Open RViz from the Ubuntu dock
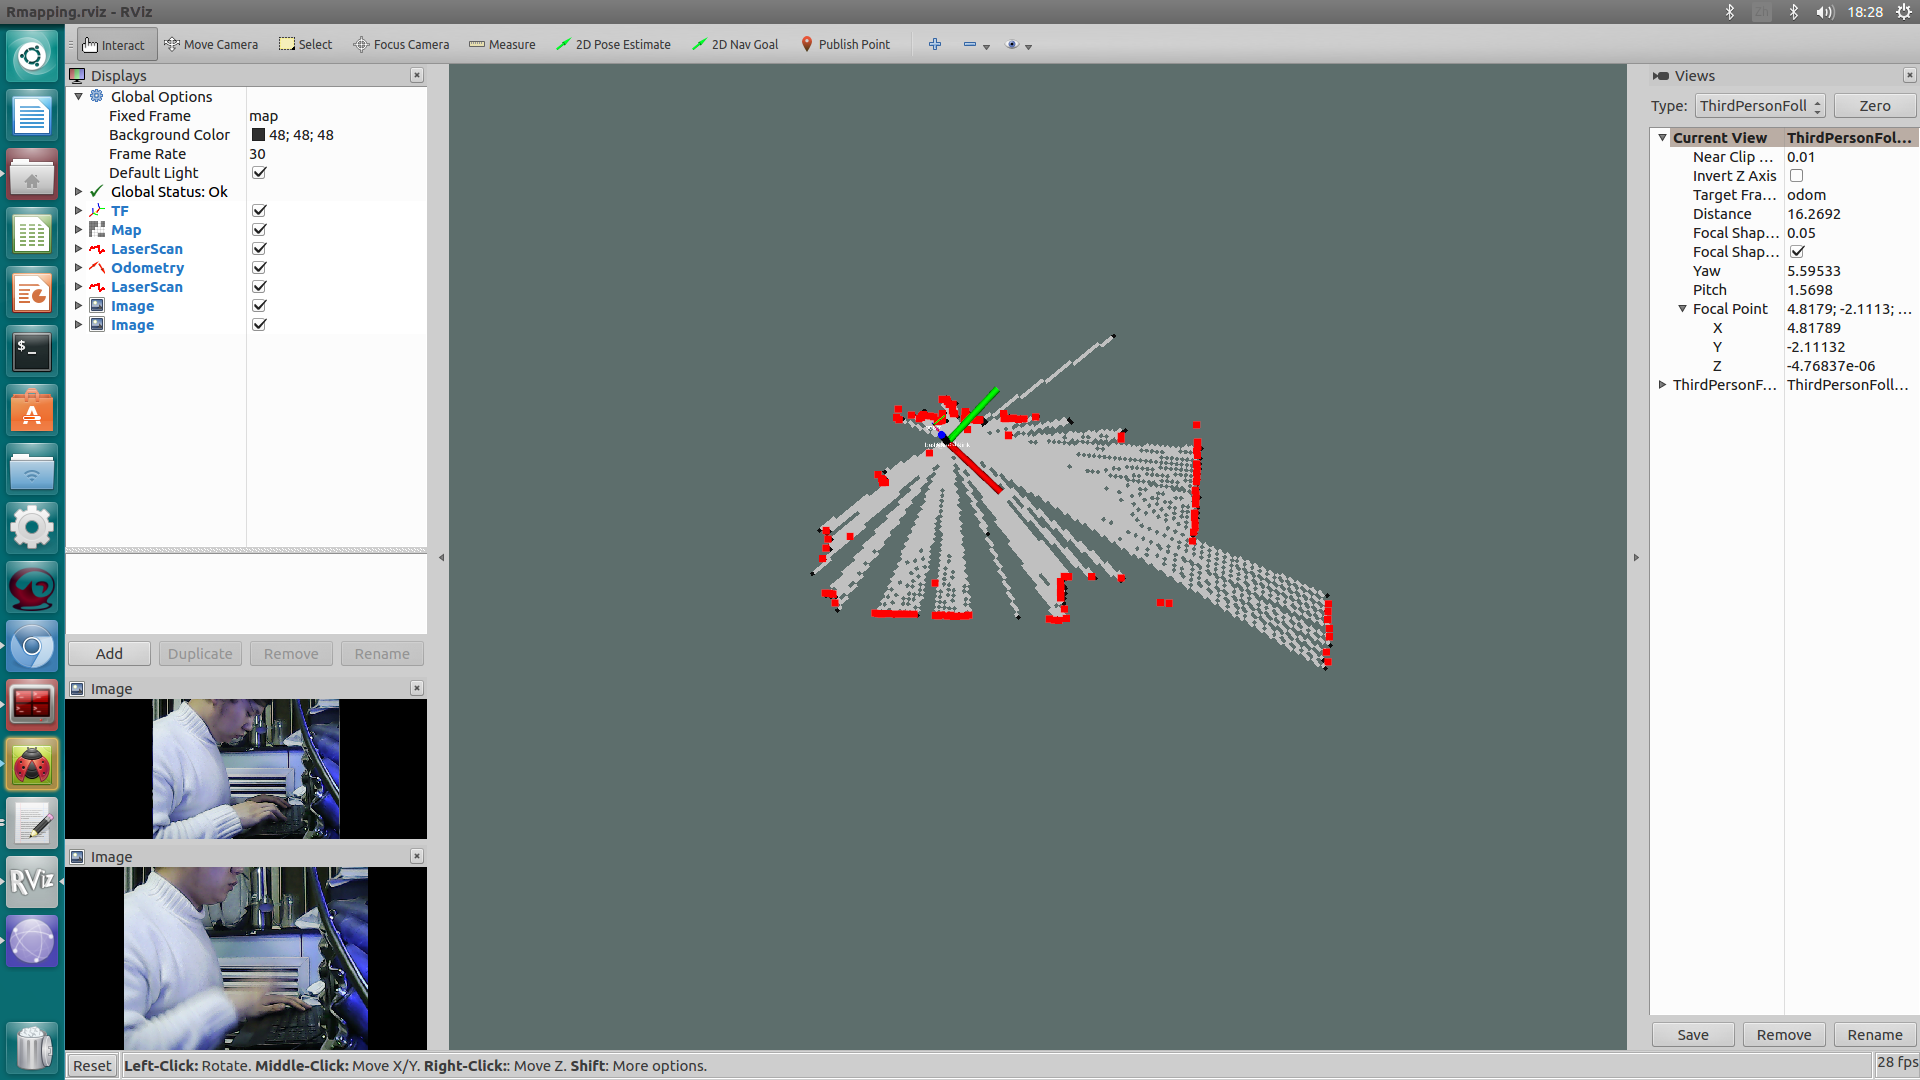 point(32,881)
